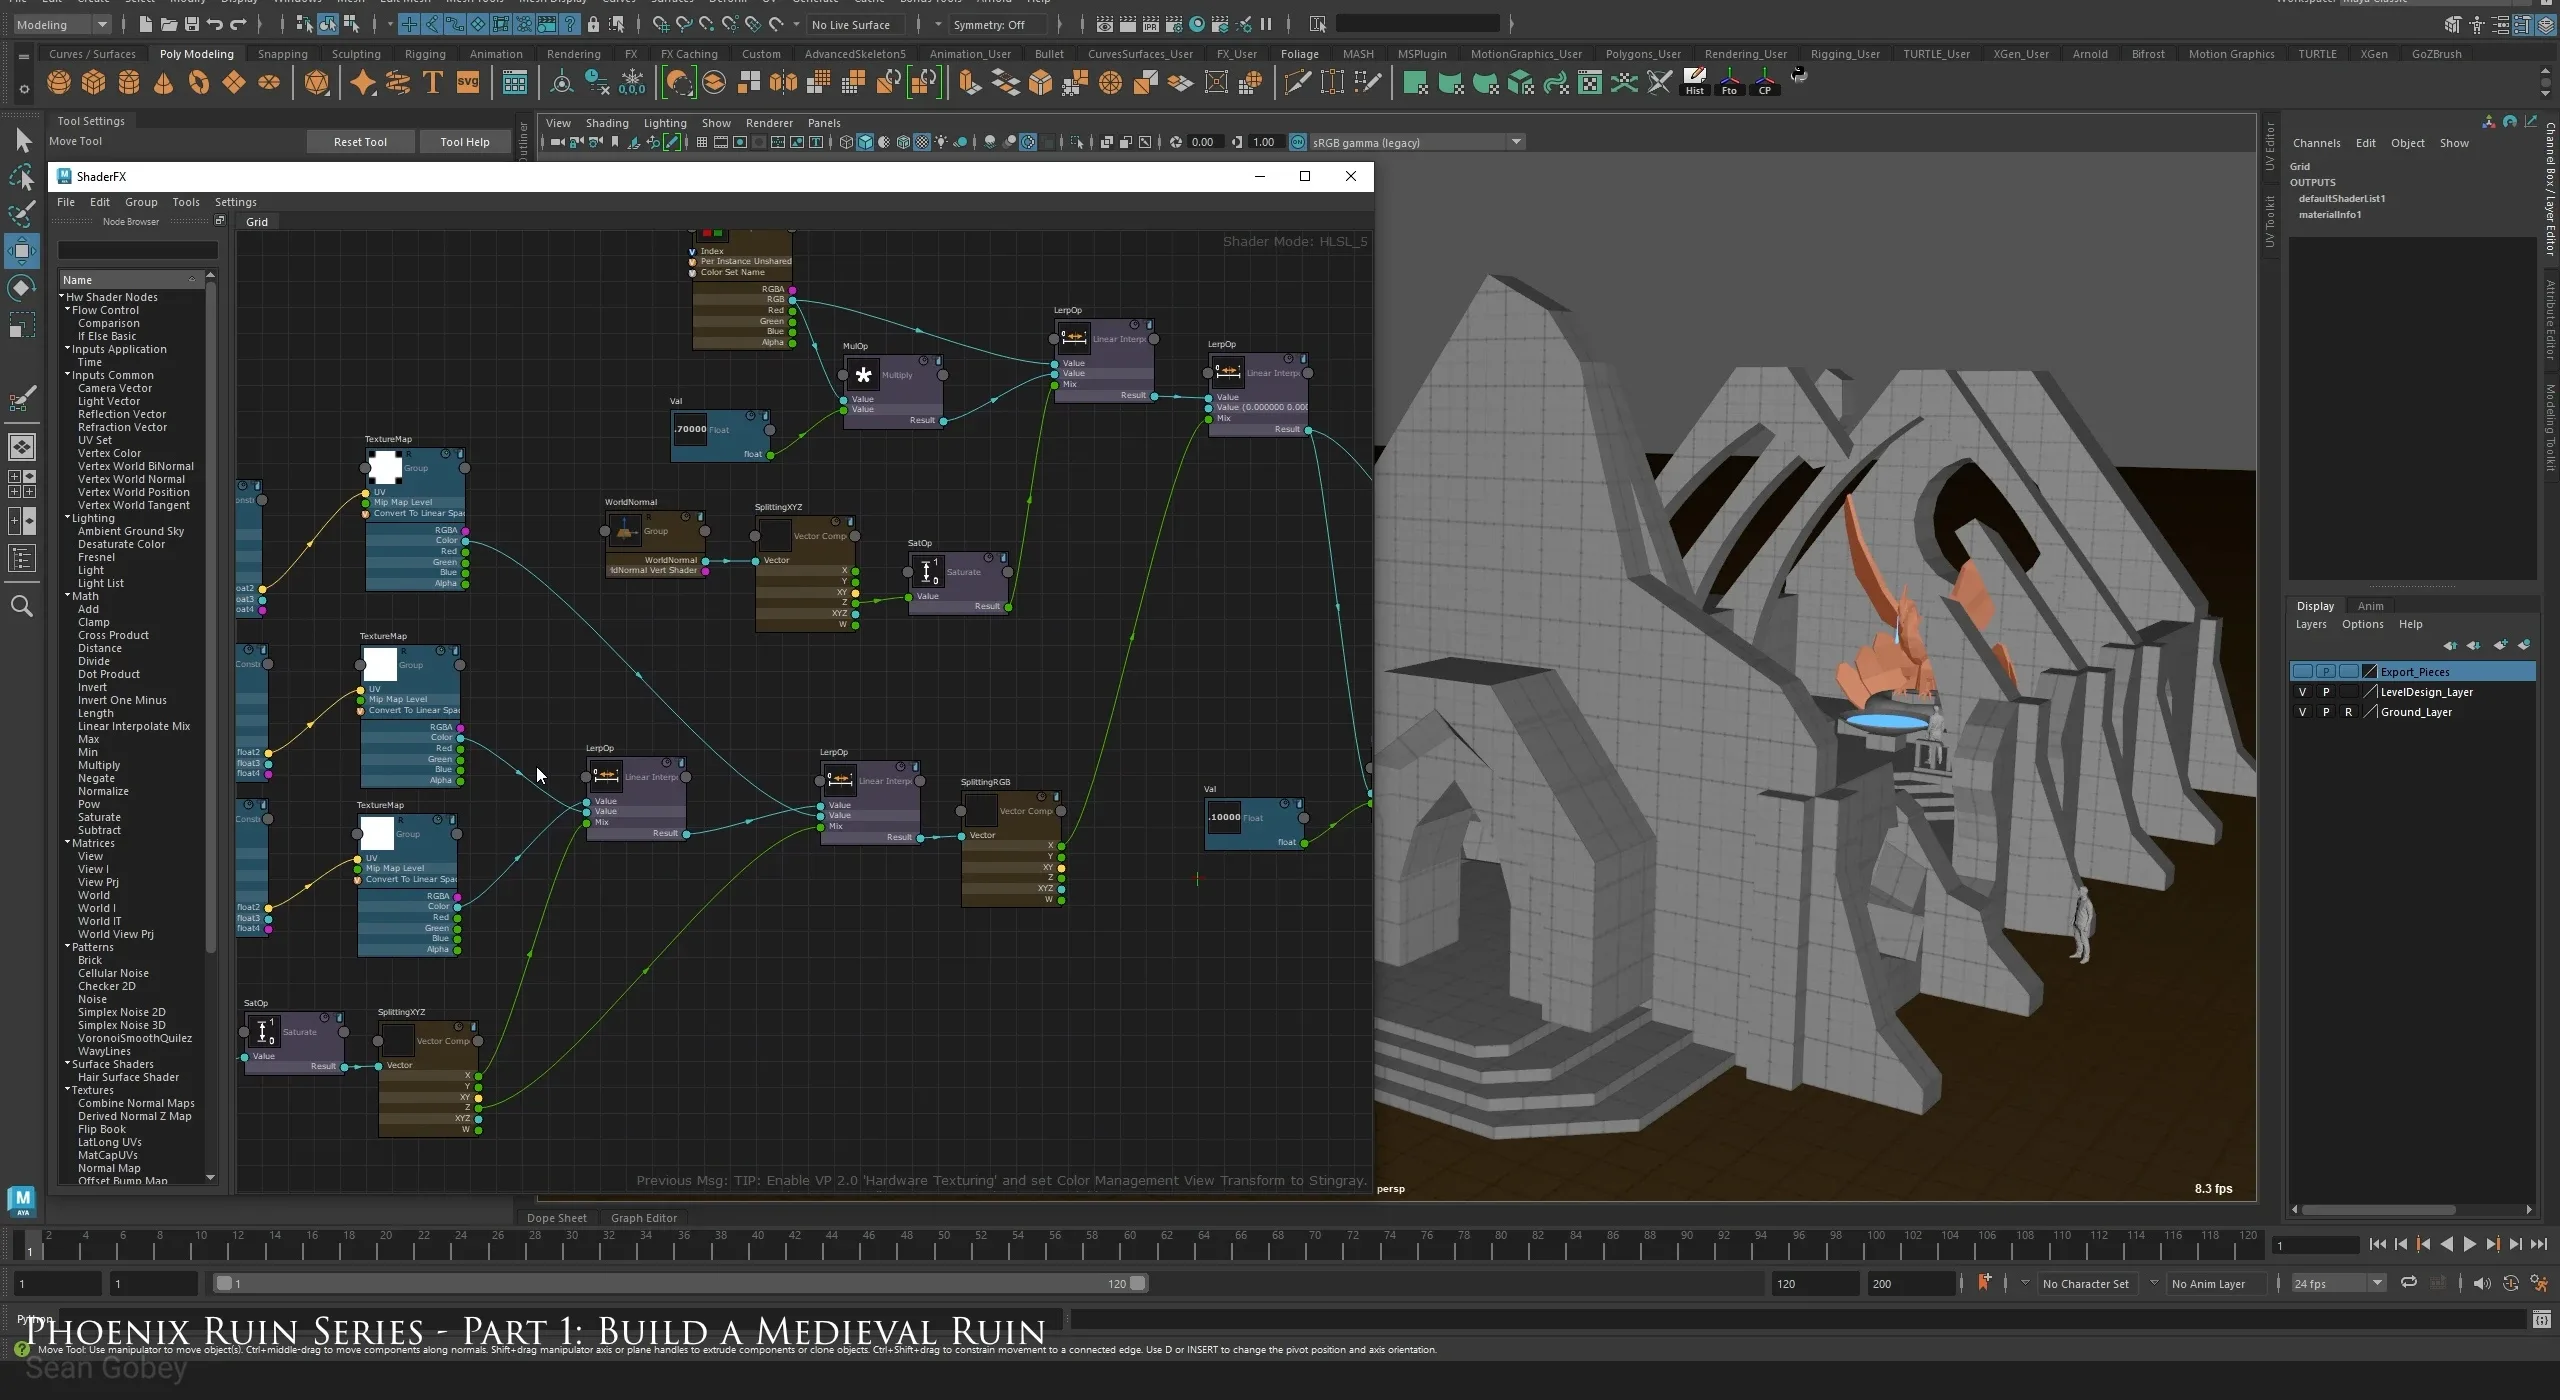
Task: Create a polygon cylinder from the shelf
Action: coord(129,82)
